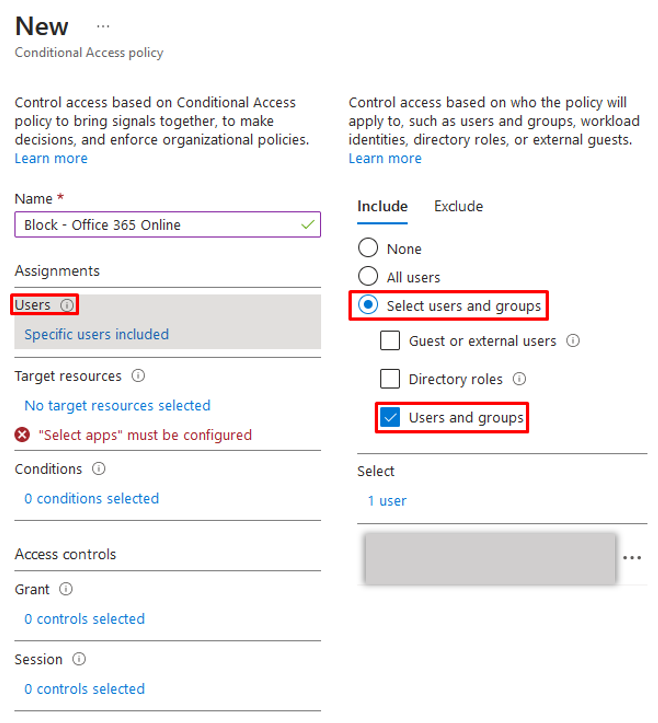Switch to the Exclude tab
This screenshot has width=658, height=723.
(458, 207)
